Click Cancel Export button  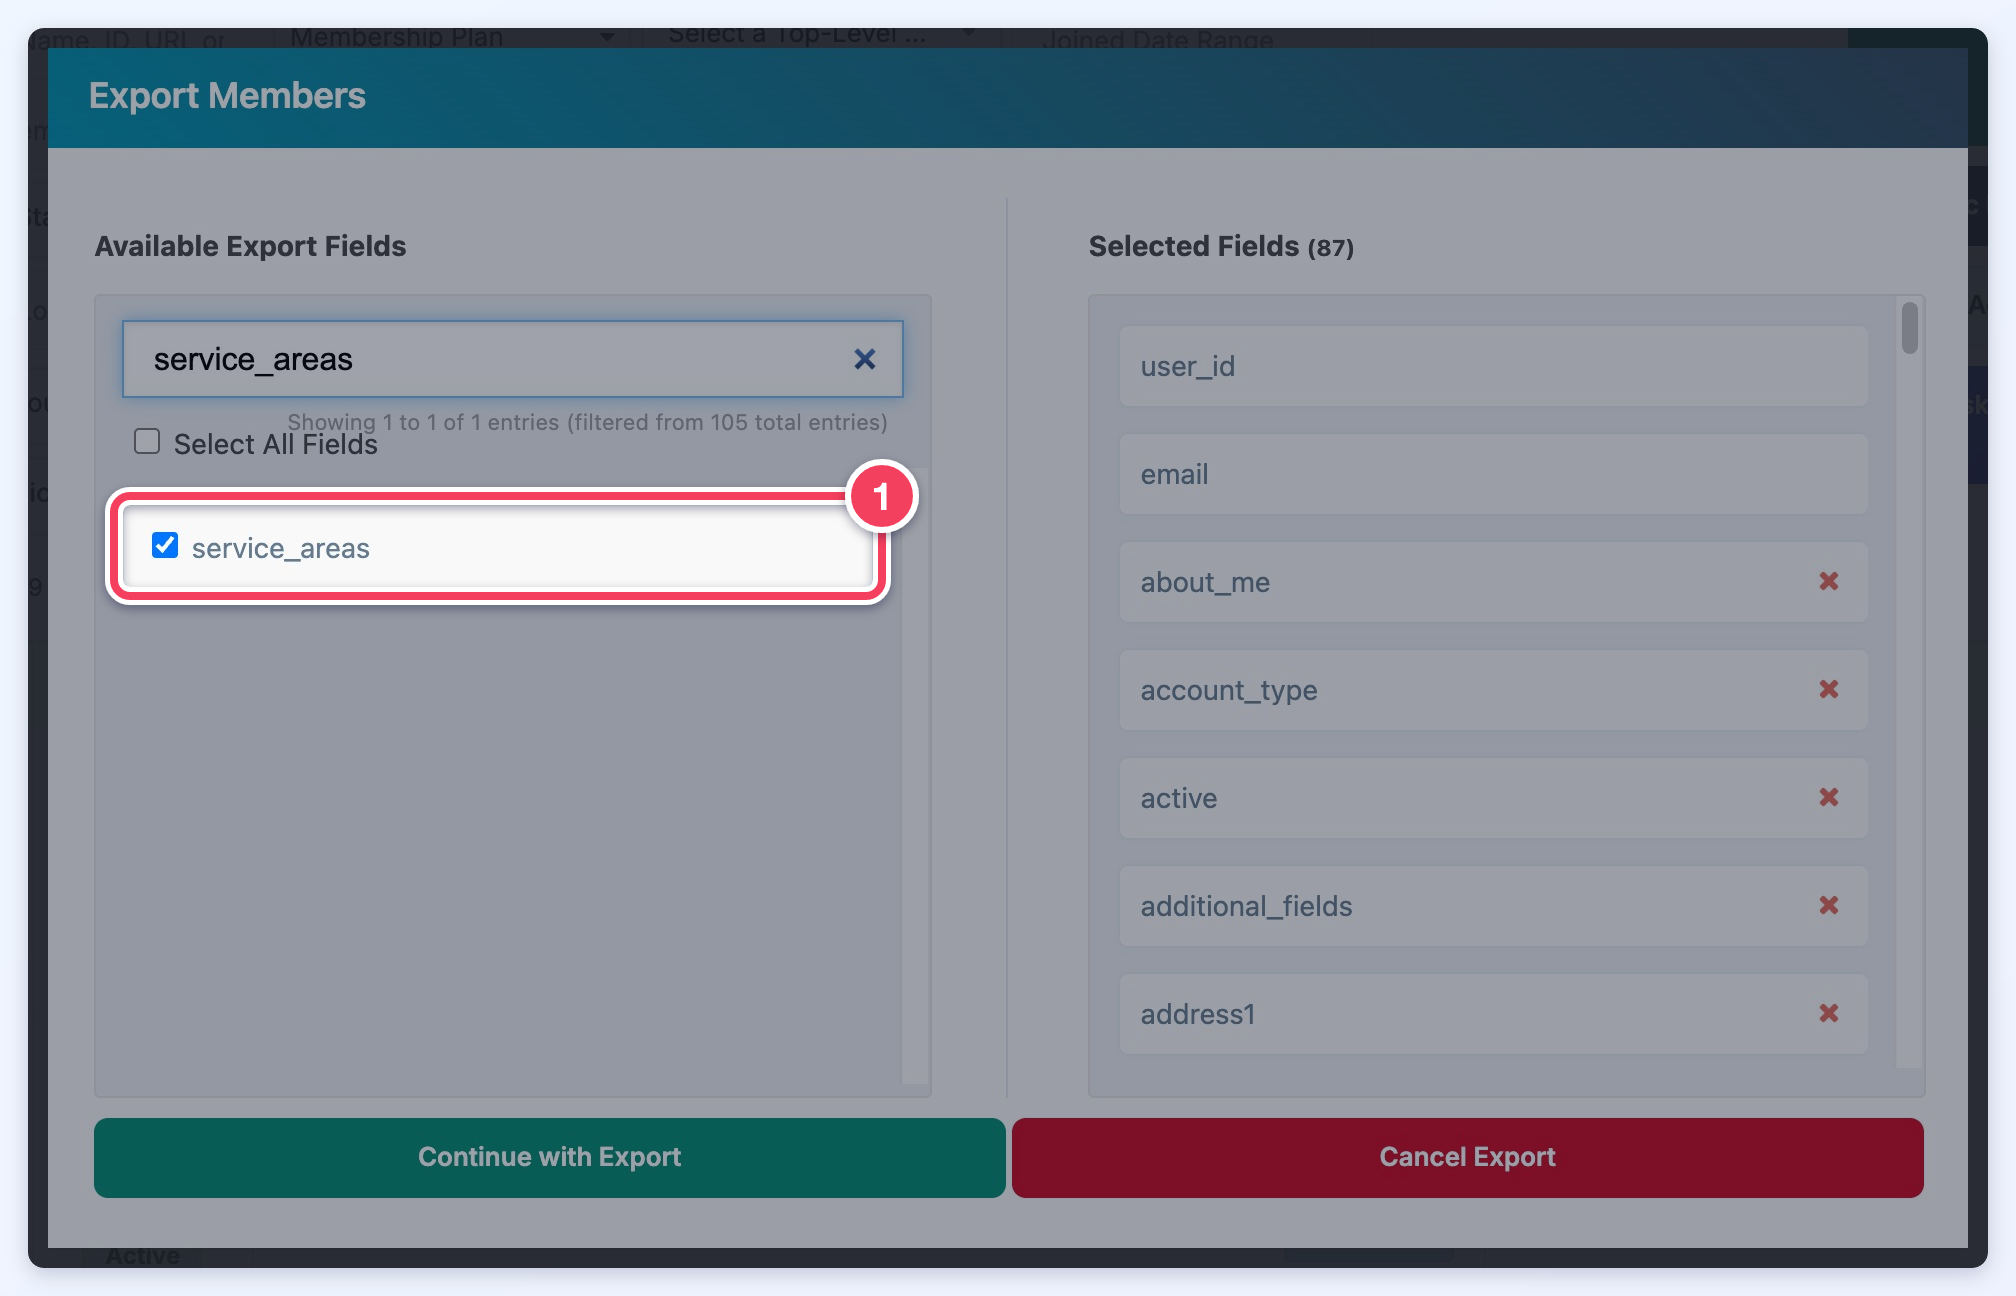click(1468, 1157)
